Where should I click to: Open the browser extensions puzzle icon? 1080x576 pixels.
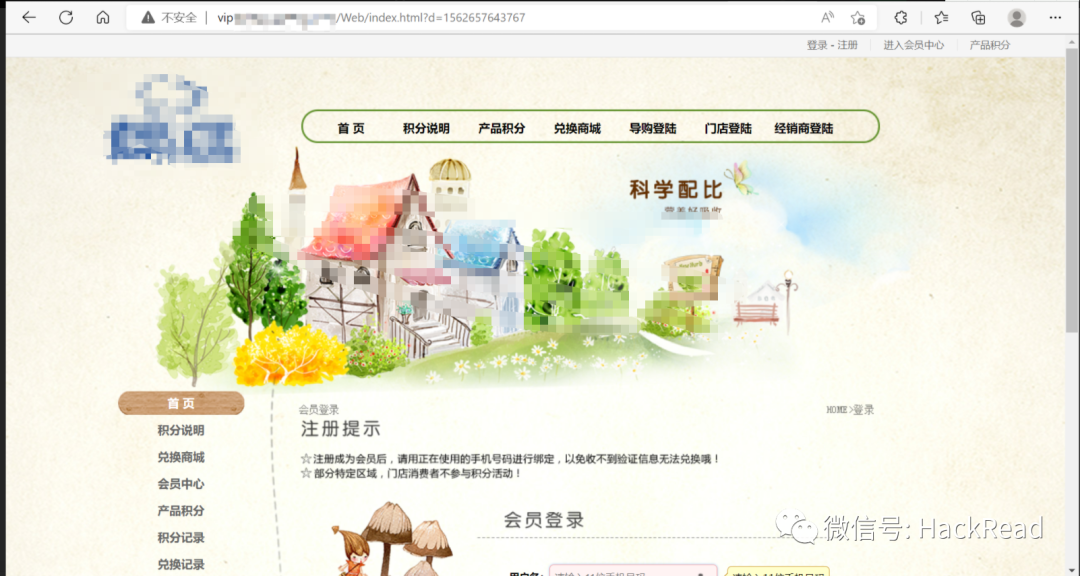(x=901, y=18)
